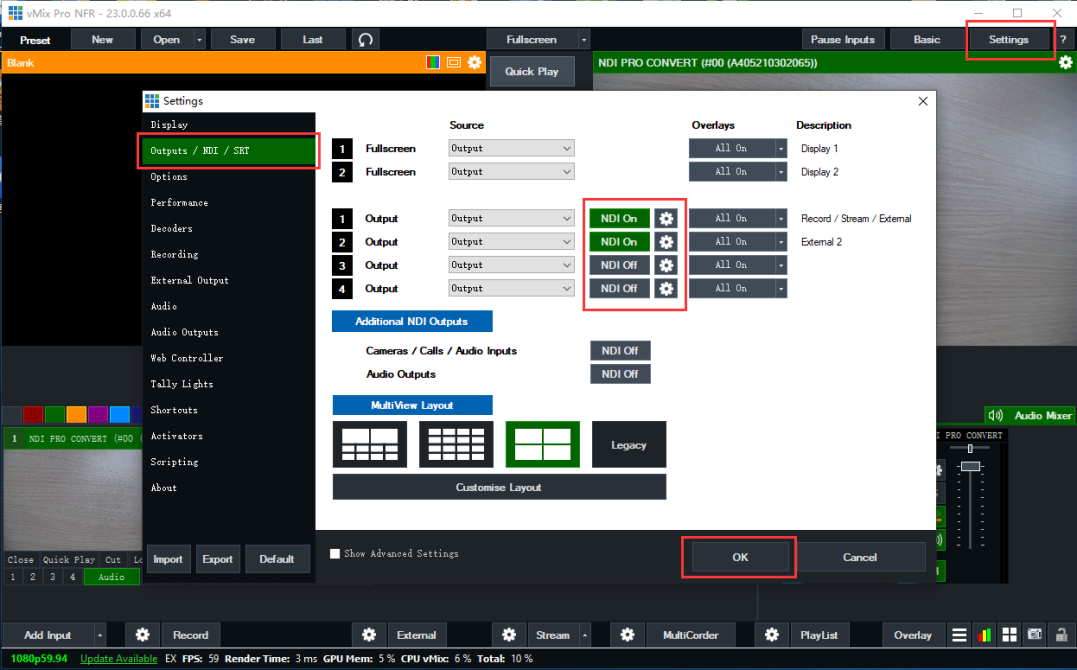Select the eight-tile MultiView layout icon

click(x=370, y=445)
